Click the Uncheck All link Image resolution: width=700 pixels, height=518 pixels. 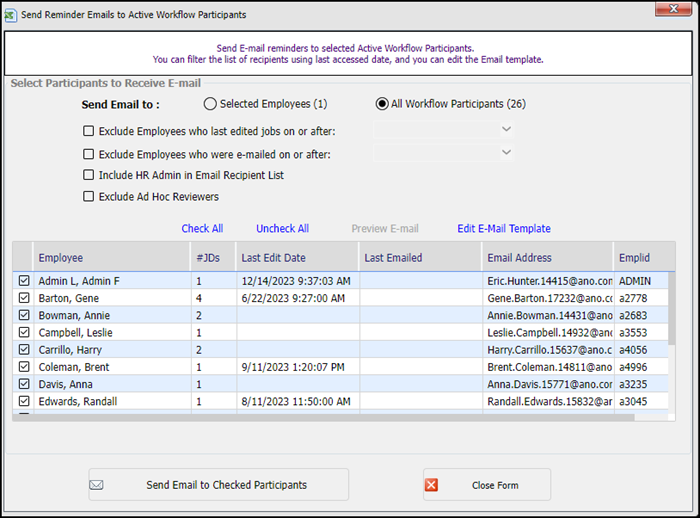coord(282,229)
